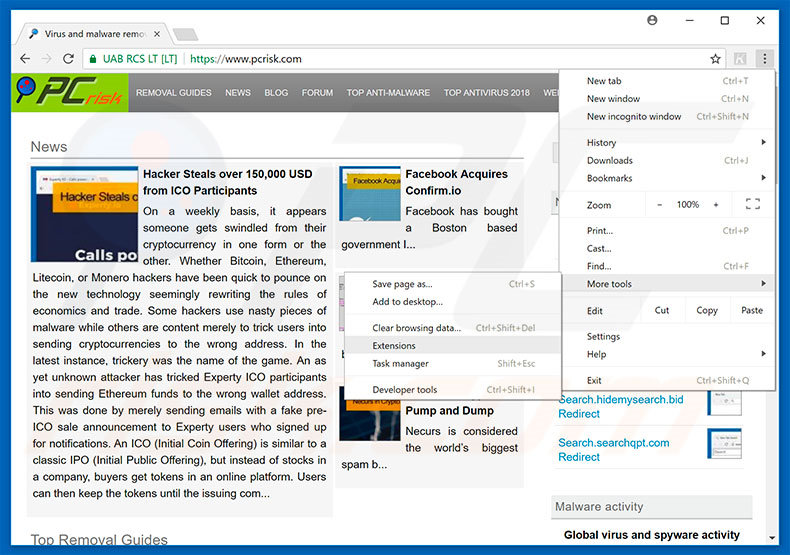The width and height of the screenshot is (790, 555).
Task: Expand the Help submenu arrow
Action: (x=763, y=354)
